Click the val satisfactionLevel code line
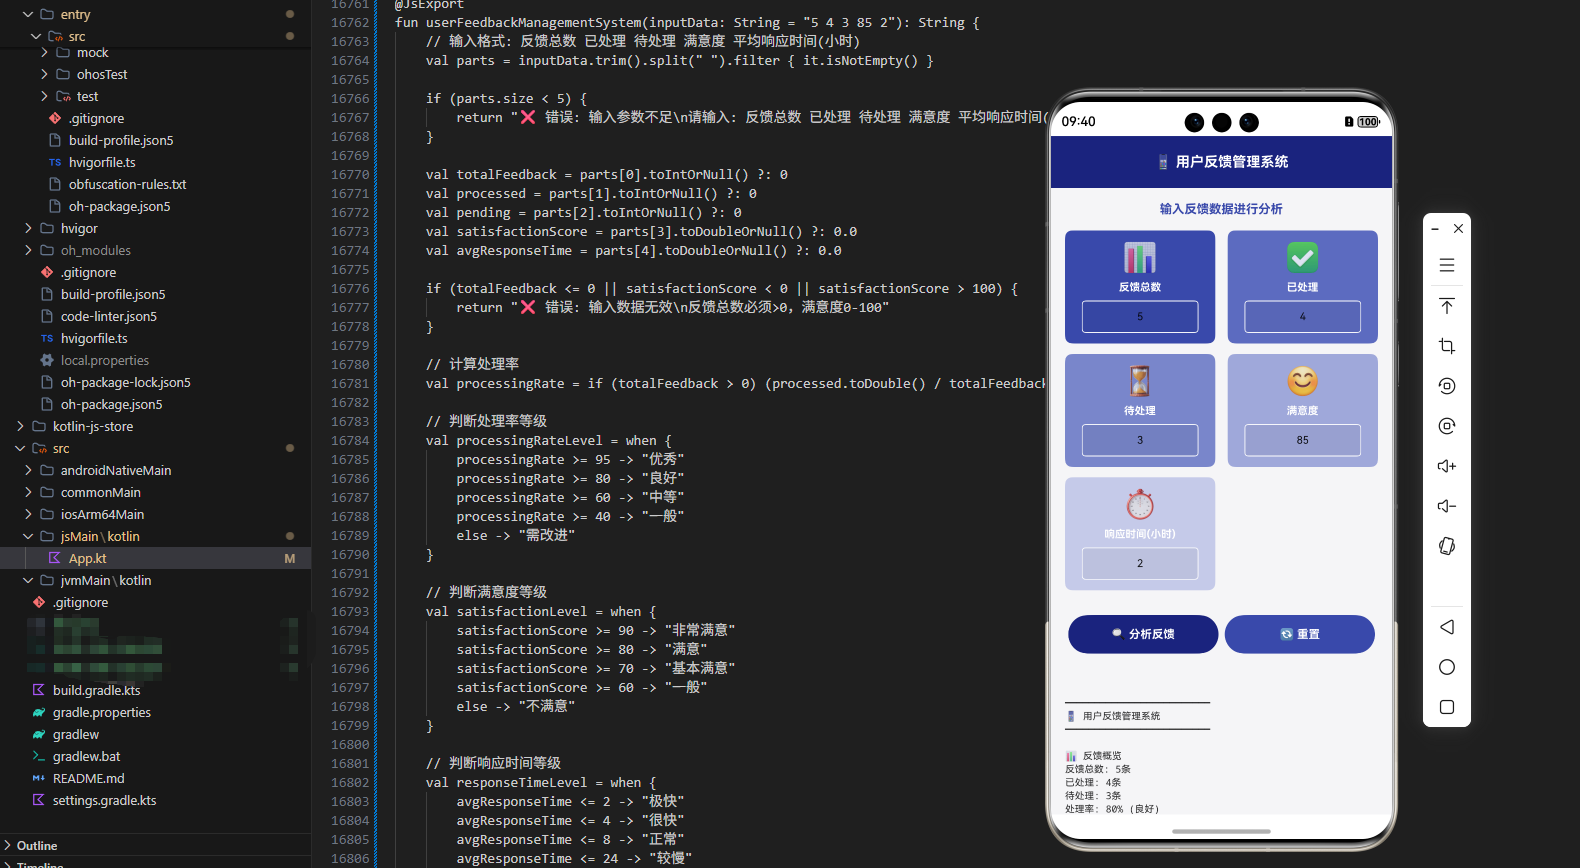Viewport: 1580px width, 868px height. [x=541, y=611]
